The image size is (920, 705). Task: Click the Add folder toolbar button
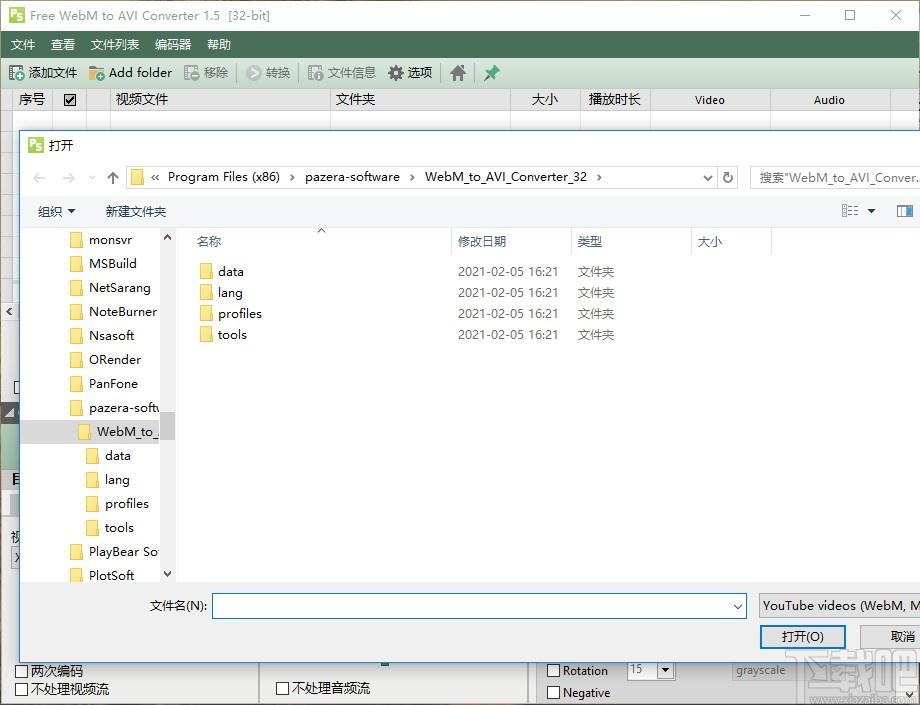[x=130, y=73]
